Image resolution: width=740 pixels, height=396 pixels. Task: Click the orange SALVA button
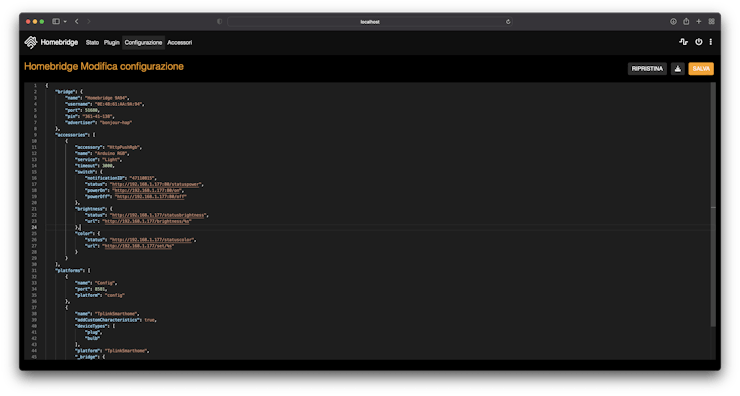(701, 69)
